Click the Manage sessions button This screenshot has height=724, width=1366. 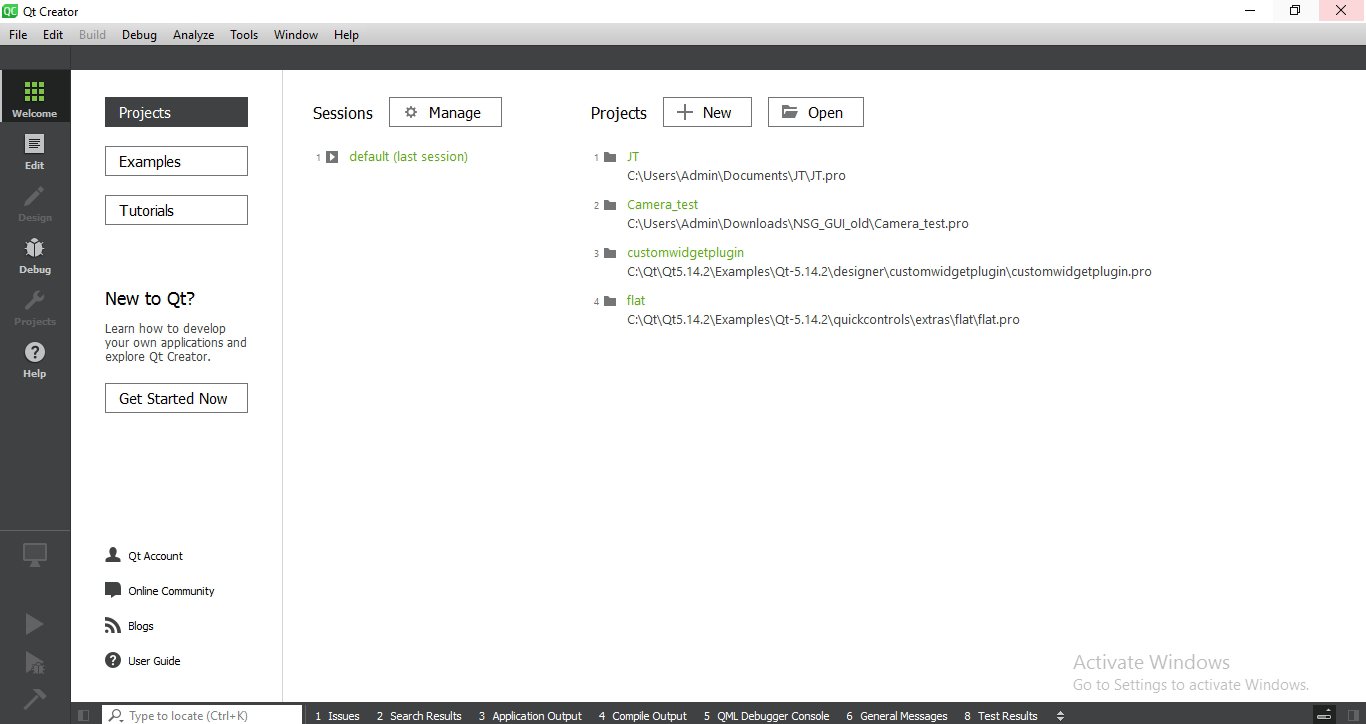pyautogui.click(x=445, y=113)
